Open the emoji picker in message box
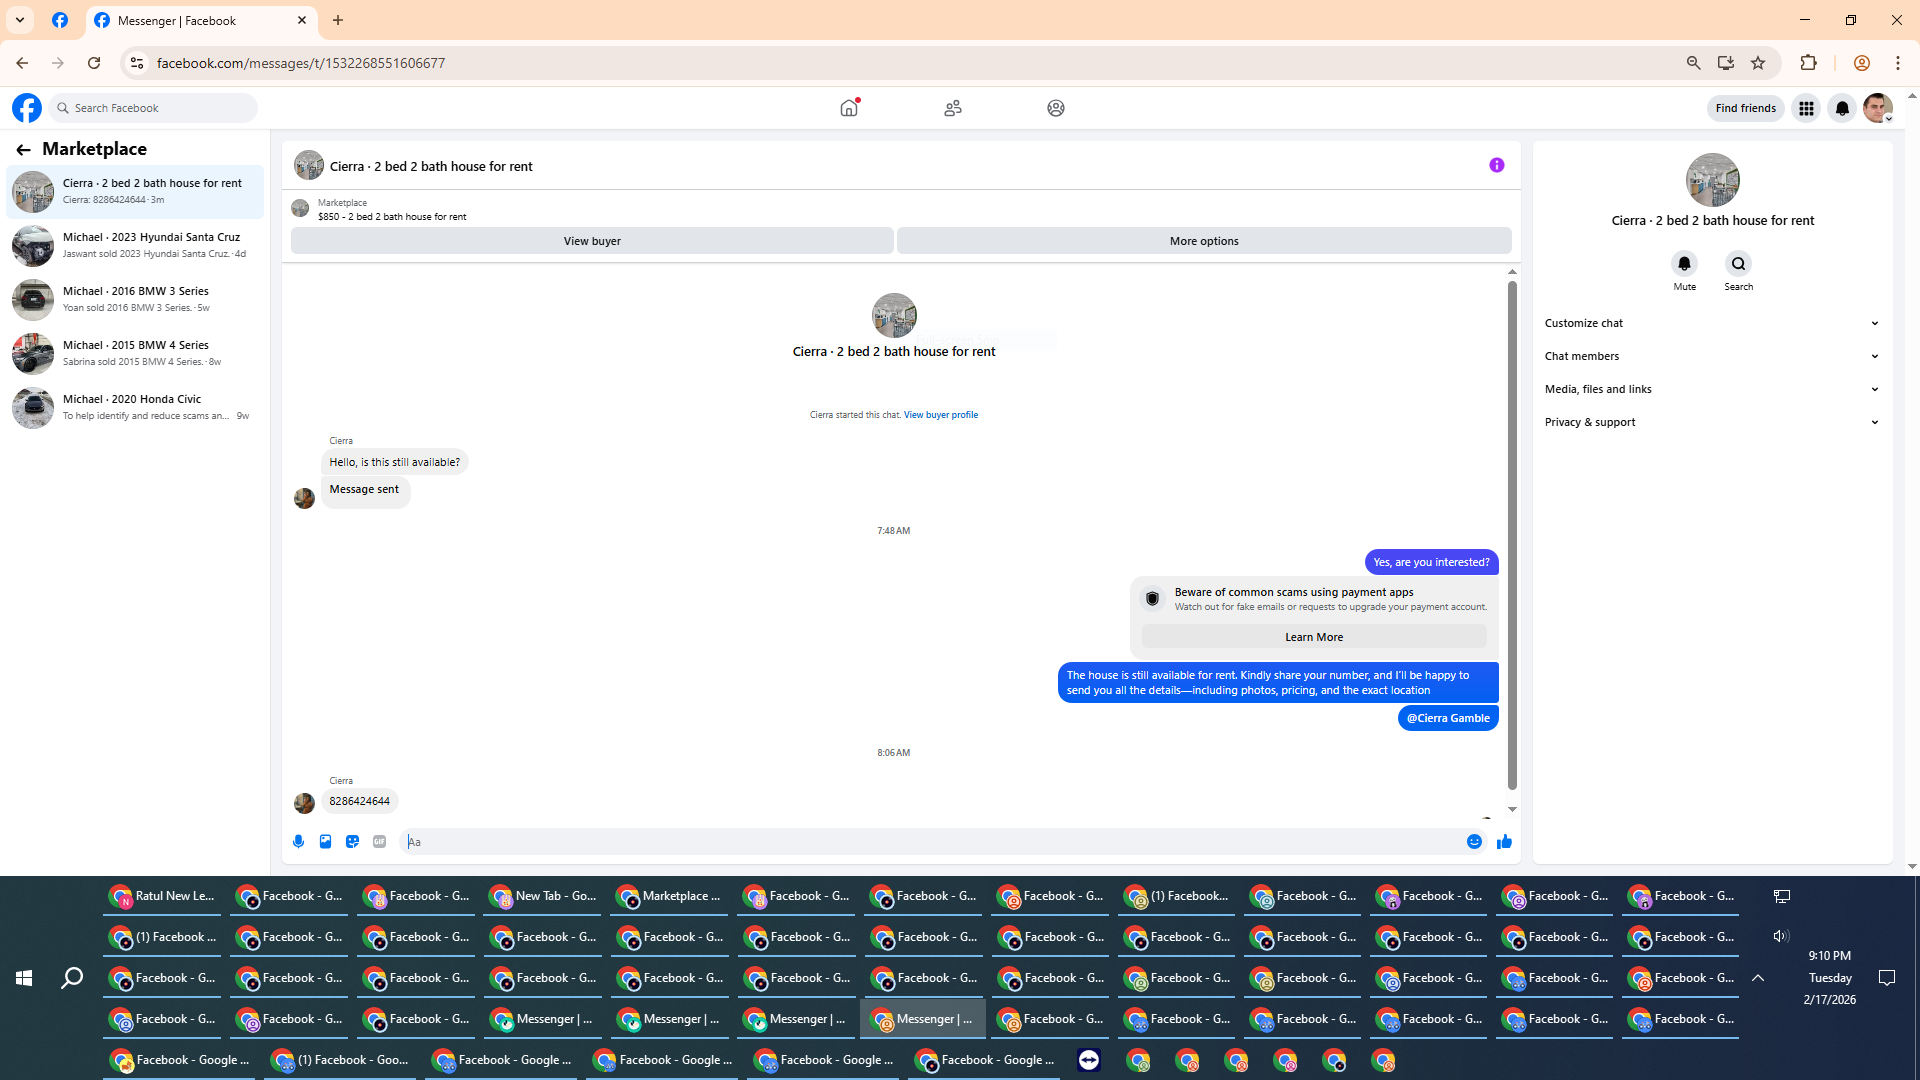Viewport: 1920px width, 1080px height. click(x=1474, y=842)
